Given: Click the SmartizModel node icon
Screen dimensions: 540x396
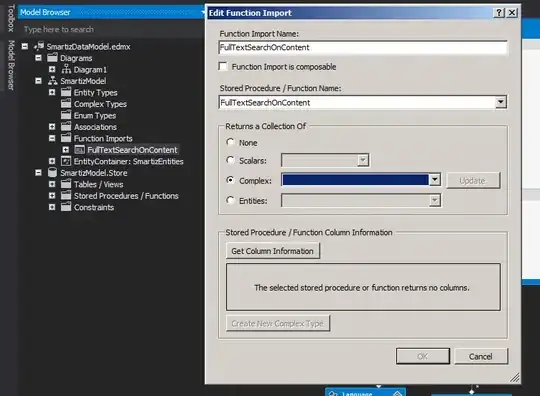Looking at the screenshot, I should [53, 81].
